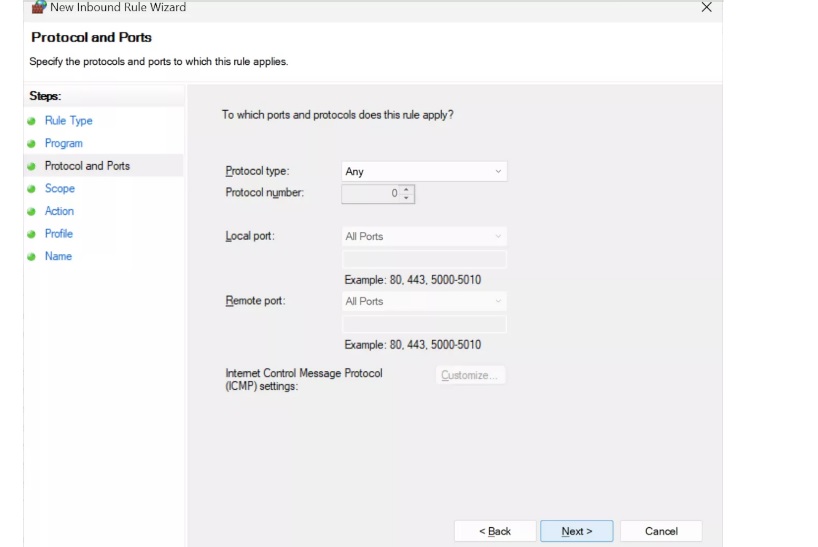Click the New Inbound Rule Wizard title text

coord(118,7)
